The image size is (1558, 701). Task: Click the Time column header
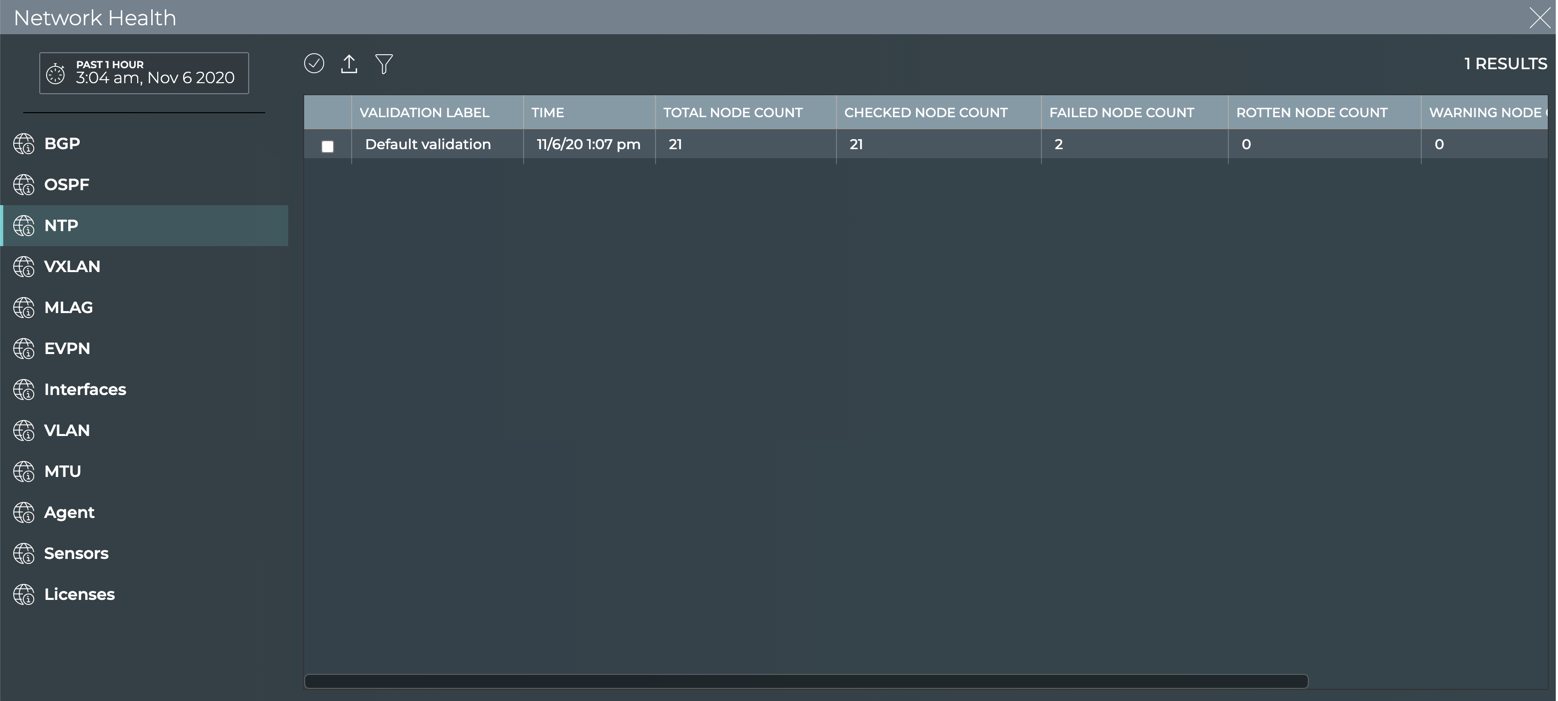pos(548,112)
